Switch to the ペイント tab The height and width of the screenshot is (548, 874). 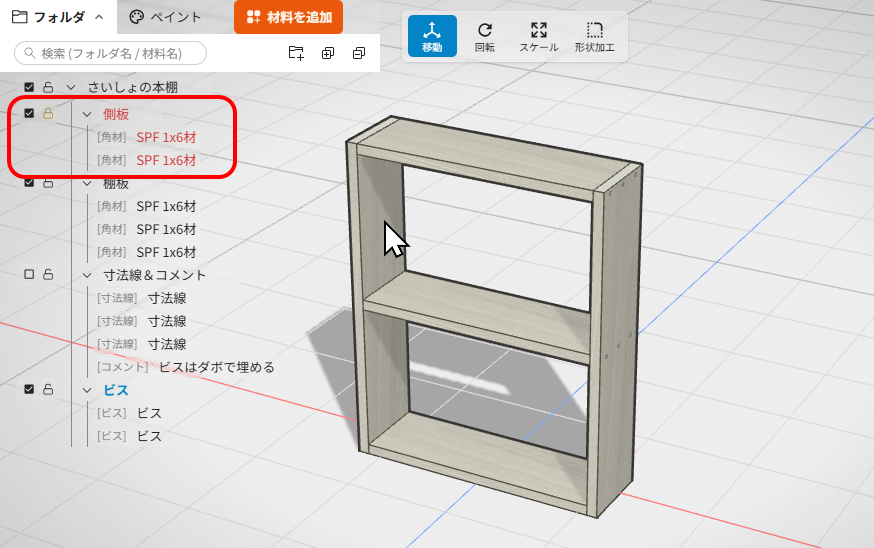[165, 17]
